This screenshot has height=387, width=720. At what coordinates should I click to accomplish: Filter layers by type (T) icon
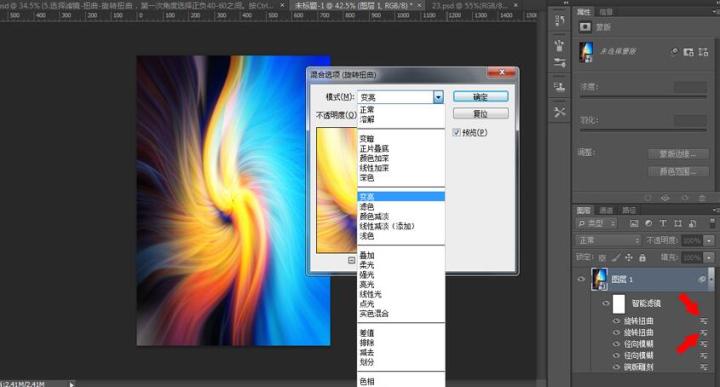(x=663, y=224)
